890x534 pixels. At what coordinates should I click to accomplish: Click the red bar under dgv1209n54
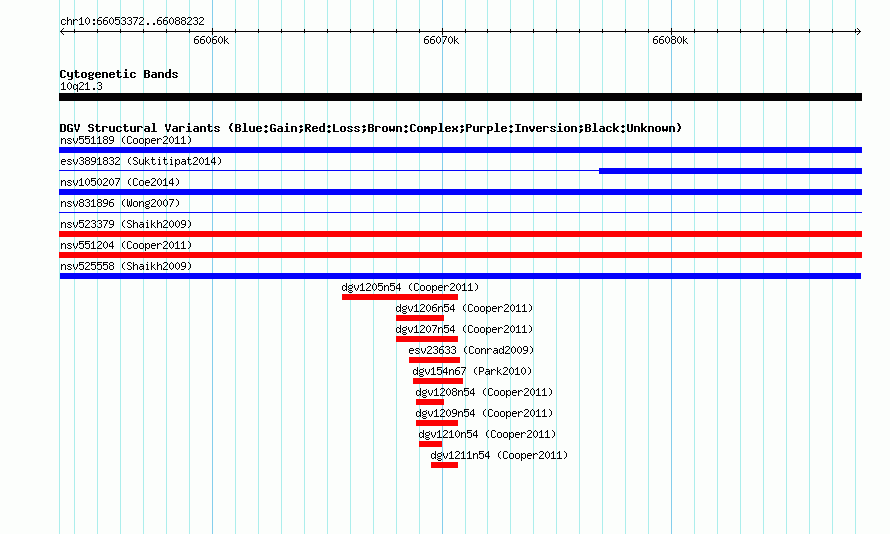(437, 423)
